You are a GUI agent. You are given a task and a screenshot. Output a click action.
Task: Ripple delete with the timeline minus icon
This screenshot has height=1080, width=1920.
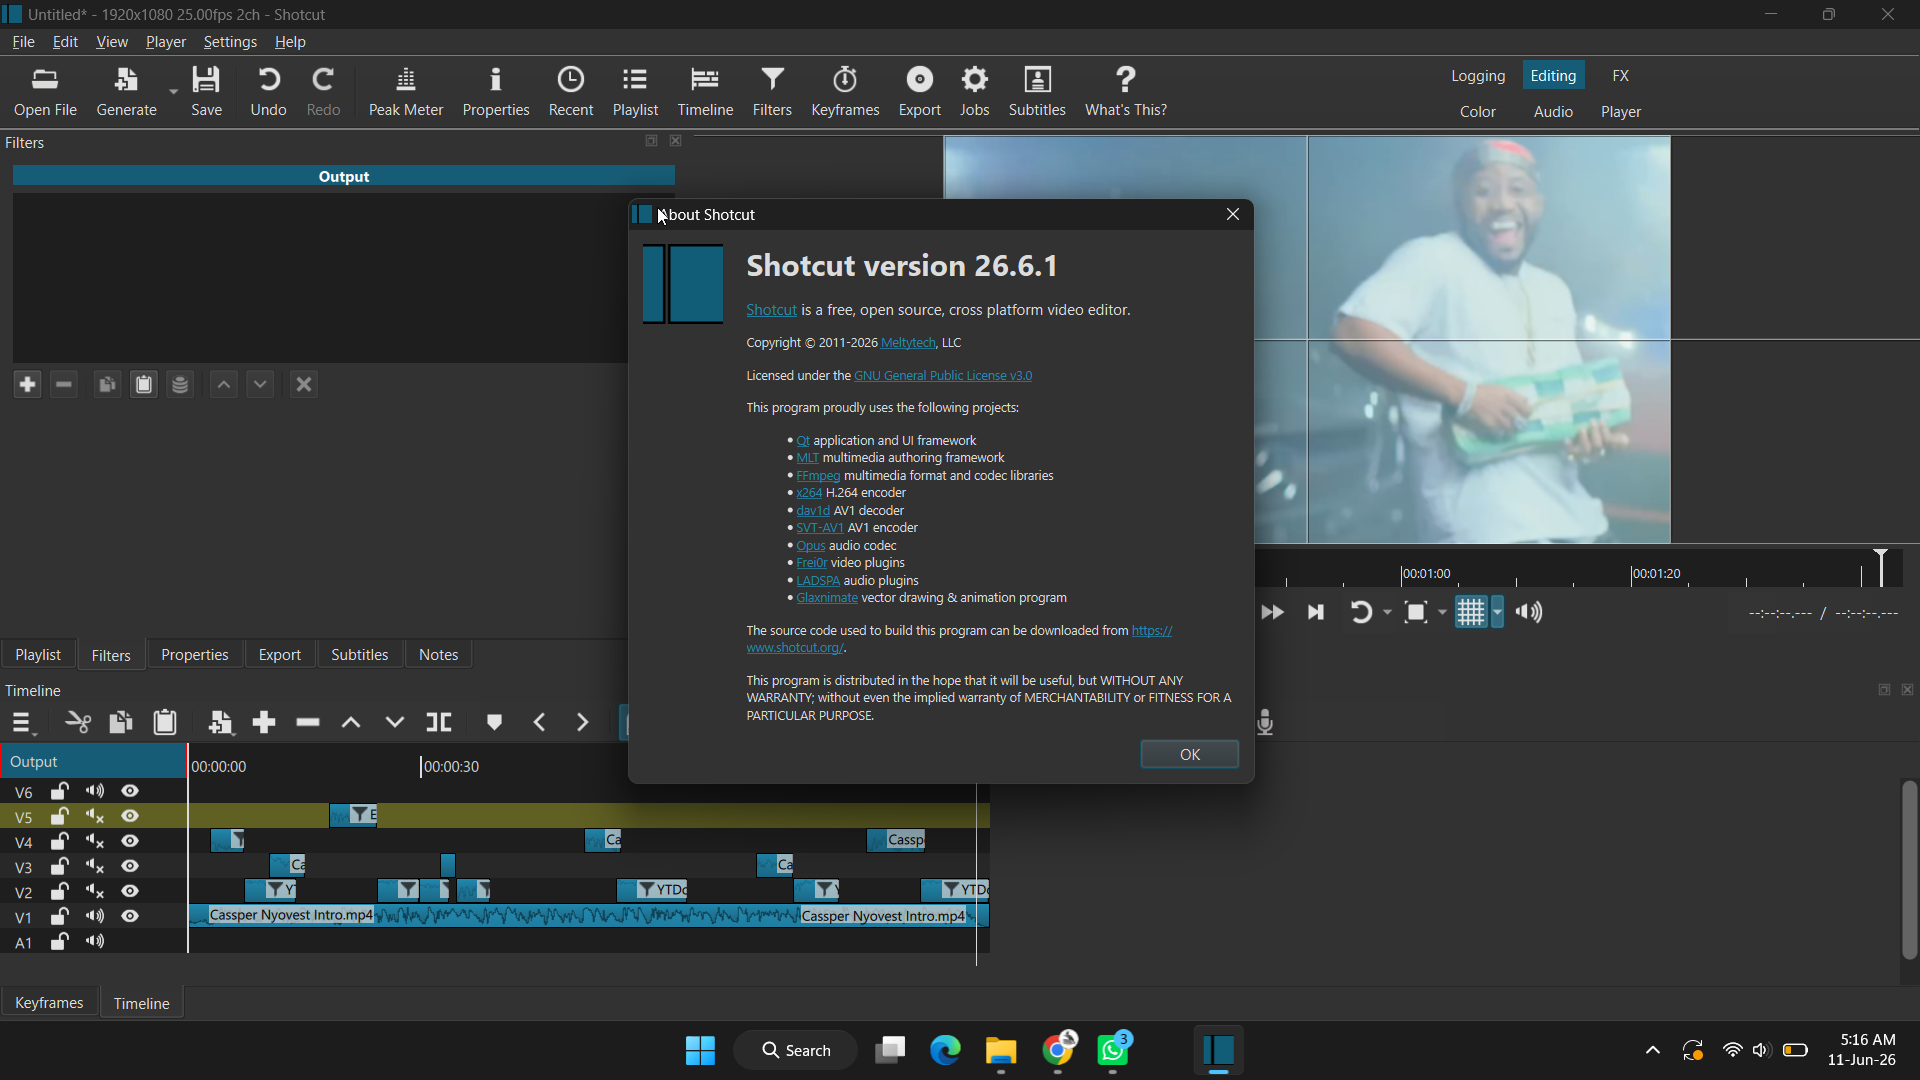point(308,723)
